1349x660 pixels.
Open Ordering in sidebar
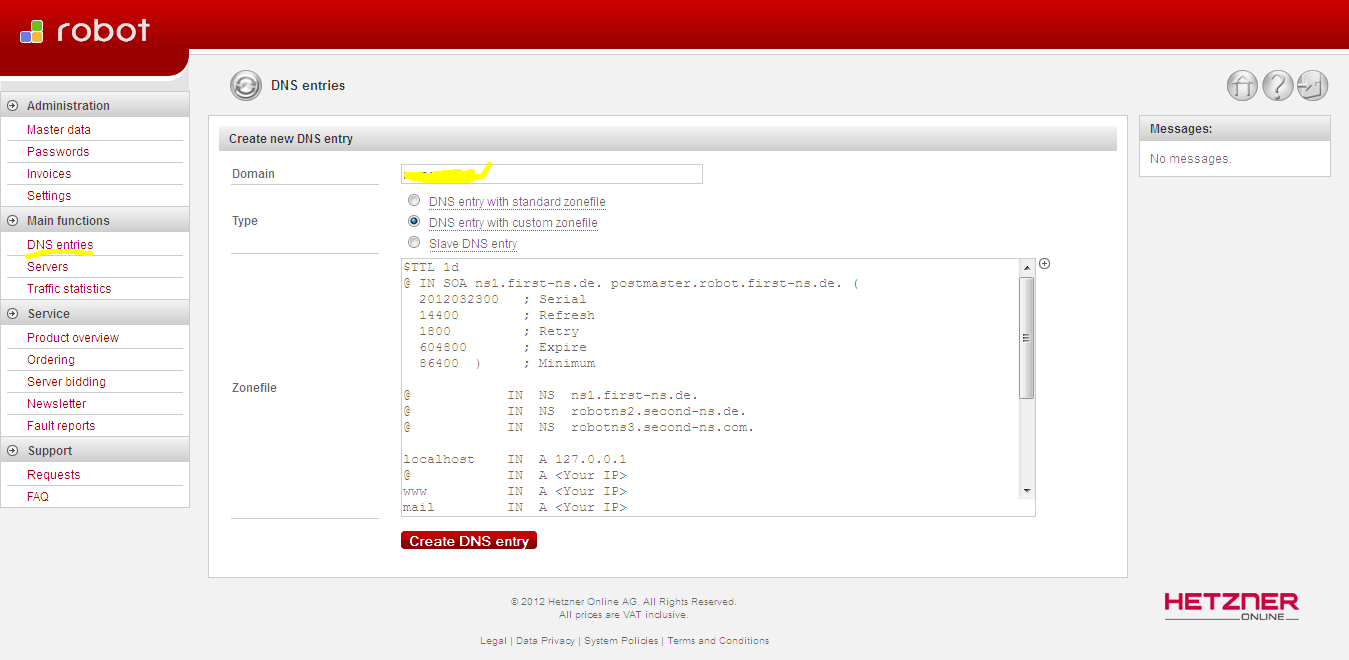[x=51, y=360]
